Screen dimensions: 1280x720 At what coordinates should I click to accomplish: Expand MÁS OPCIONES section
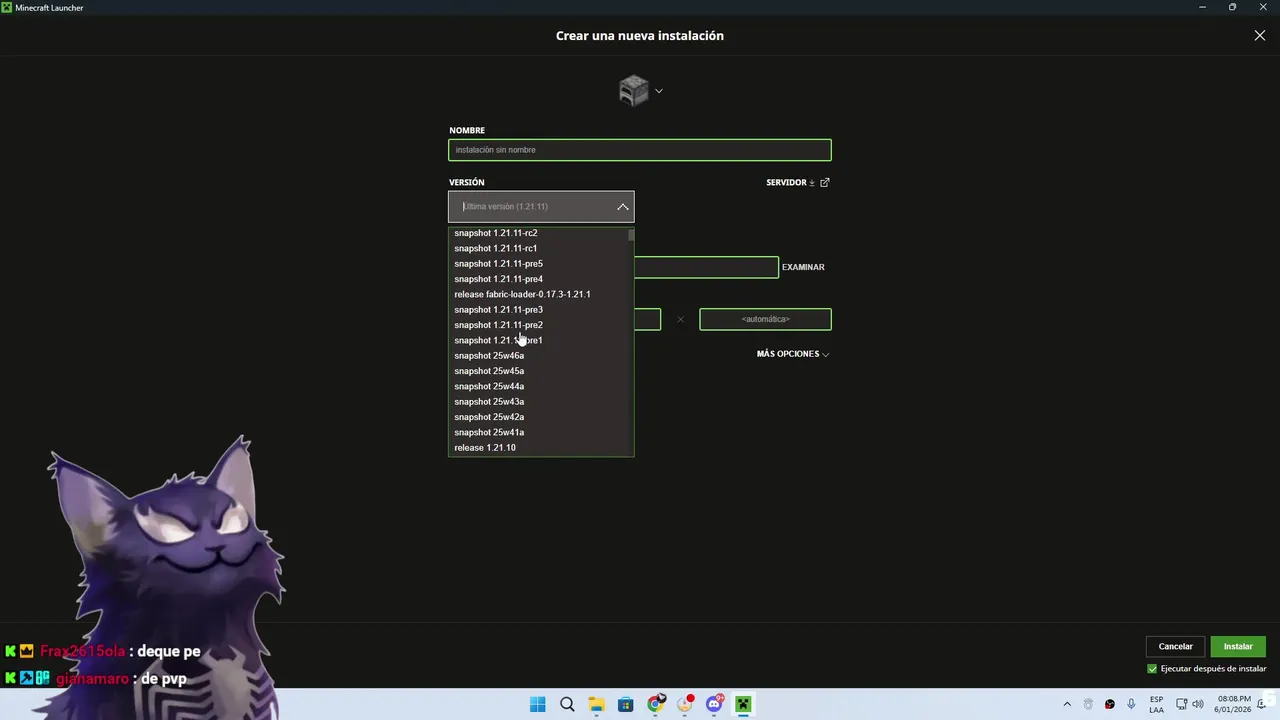[793, 354]
